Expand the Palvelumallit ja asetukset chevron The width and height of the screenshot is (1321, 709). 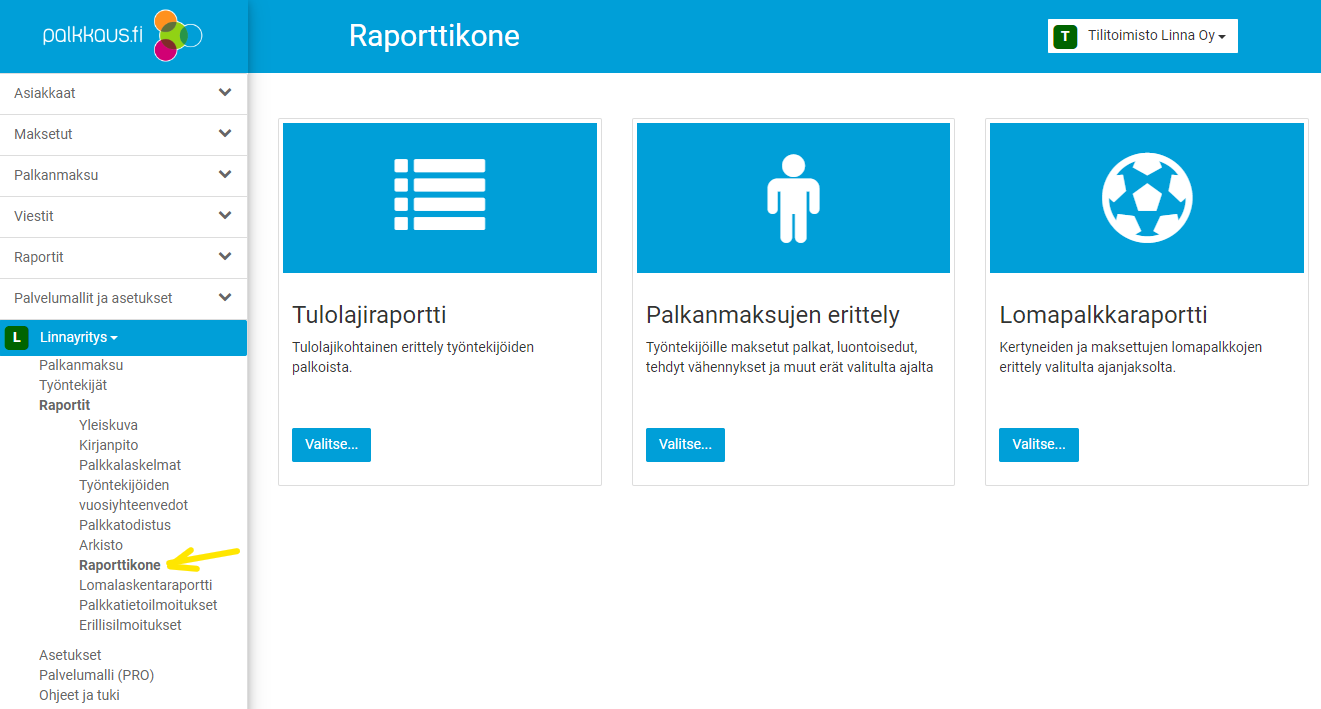[225, 297]
